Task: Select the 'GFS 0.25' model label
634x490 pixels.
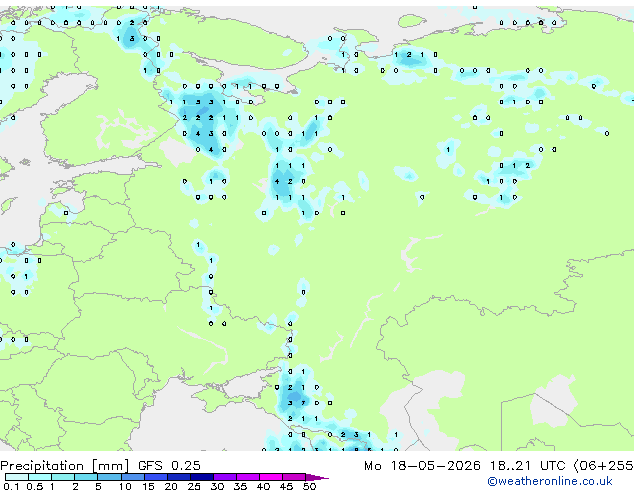Action: (169, 466)
